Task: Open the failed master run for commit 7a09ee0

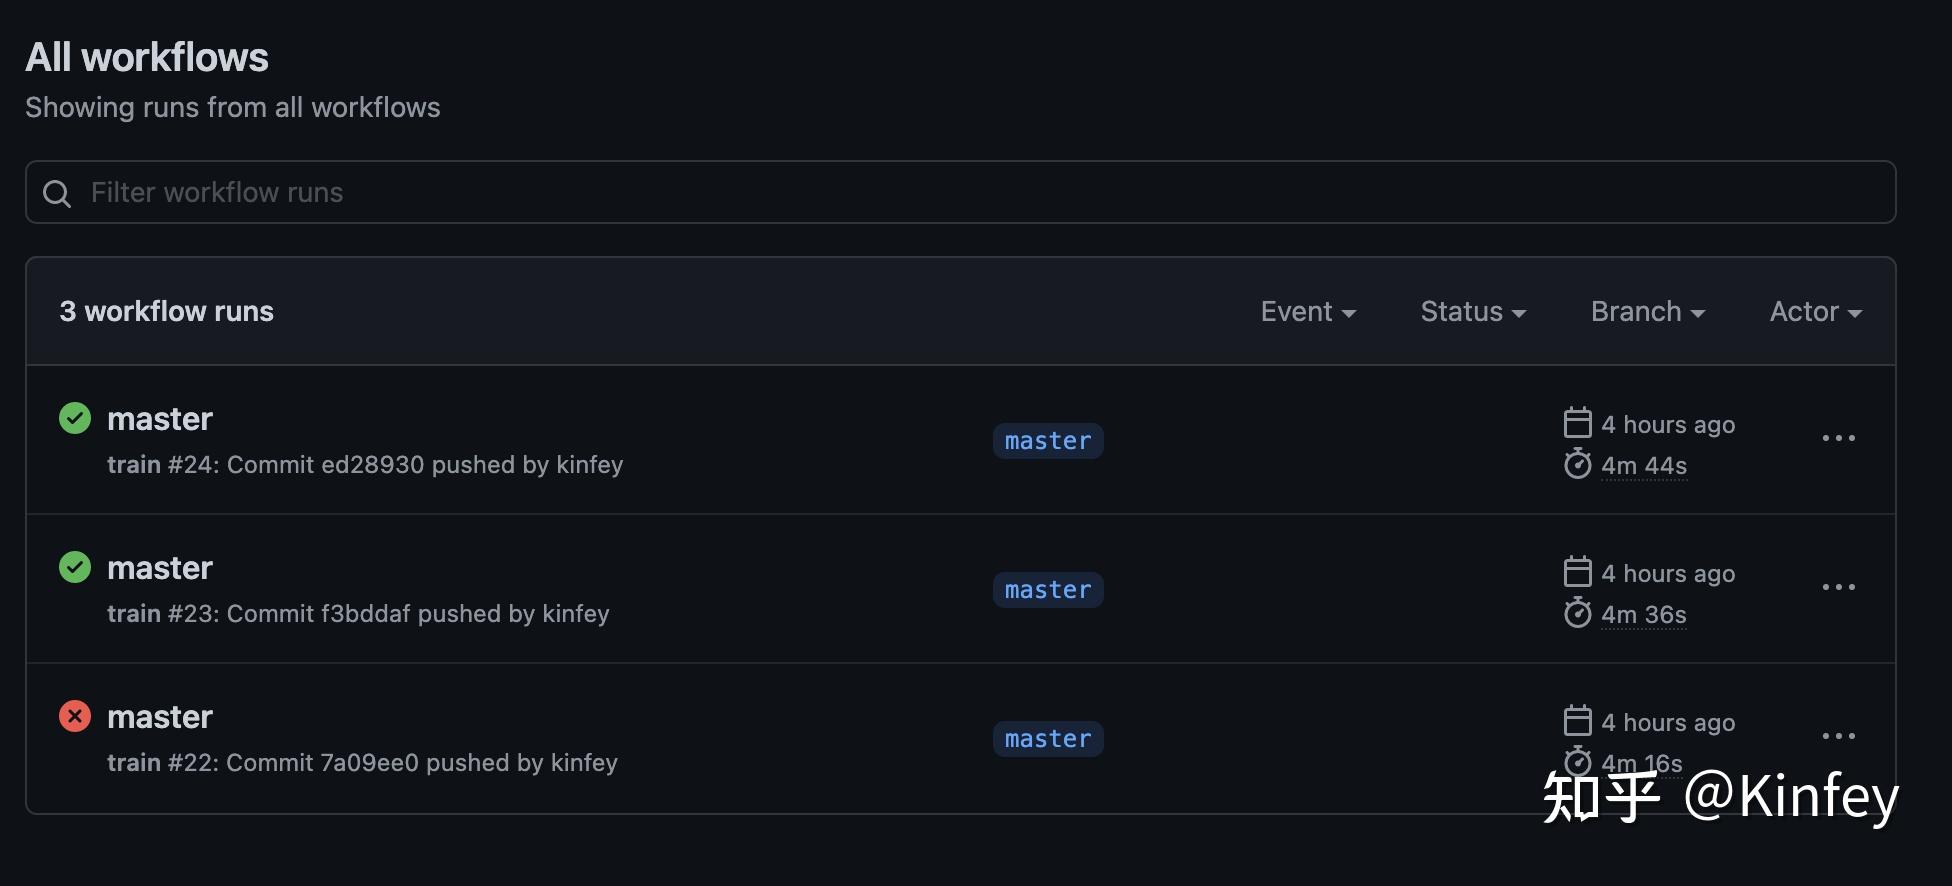Action: [160, 717]
